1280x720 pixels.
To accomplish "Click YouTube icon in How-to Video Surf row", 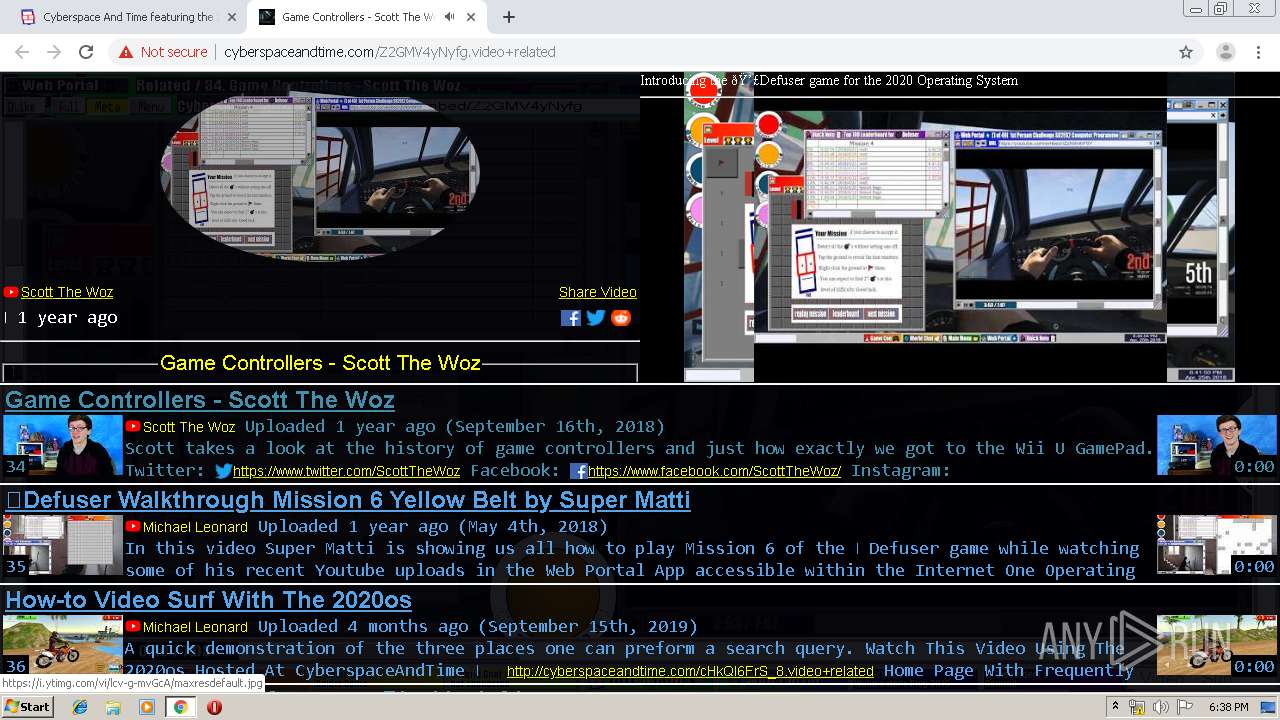I will [x=133, y=626].
